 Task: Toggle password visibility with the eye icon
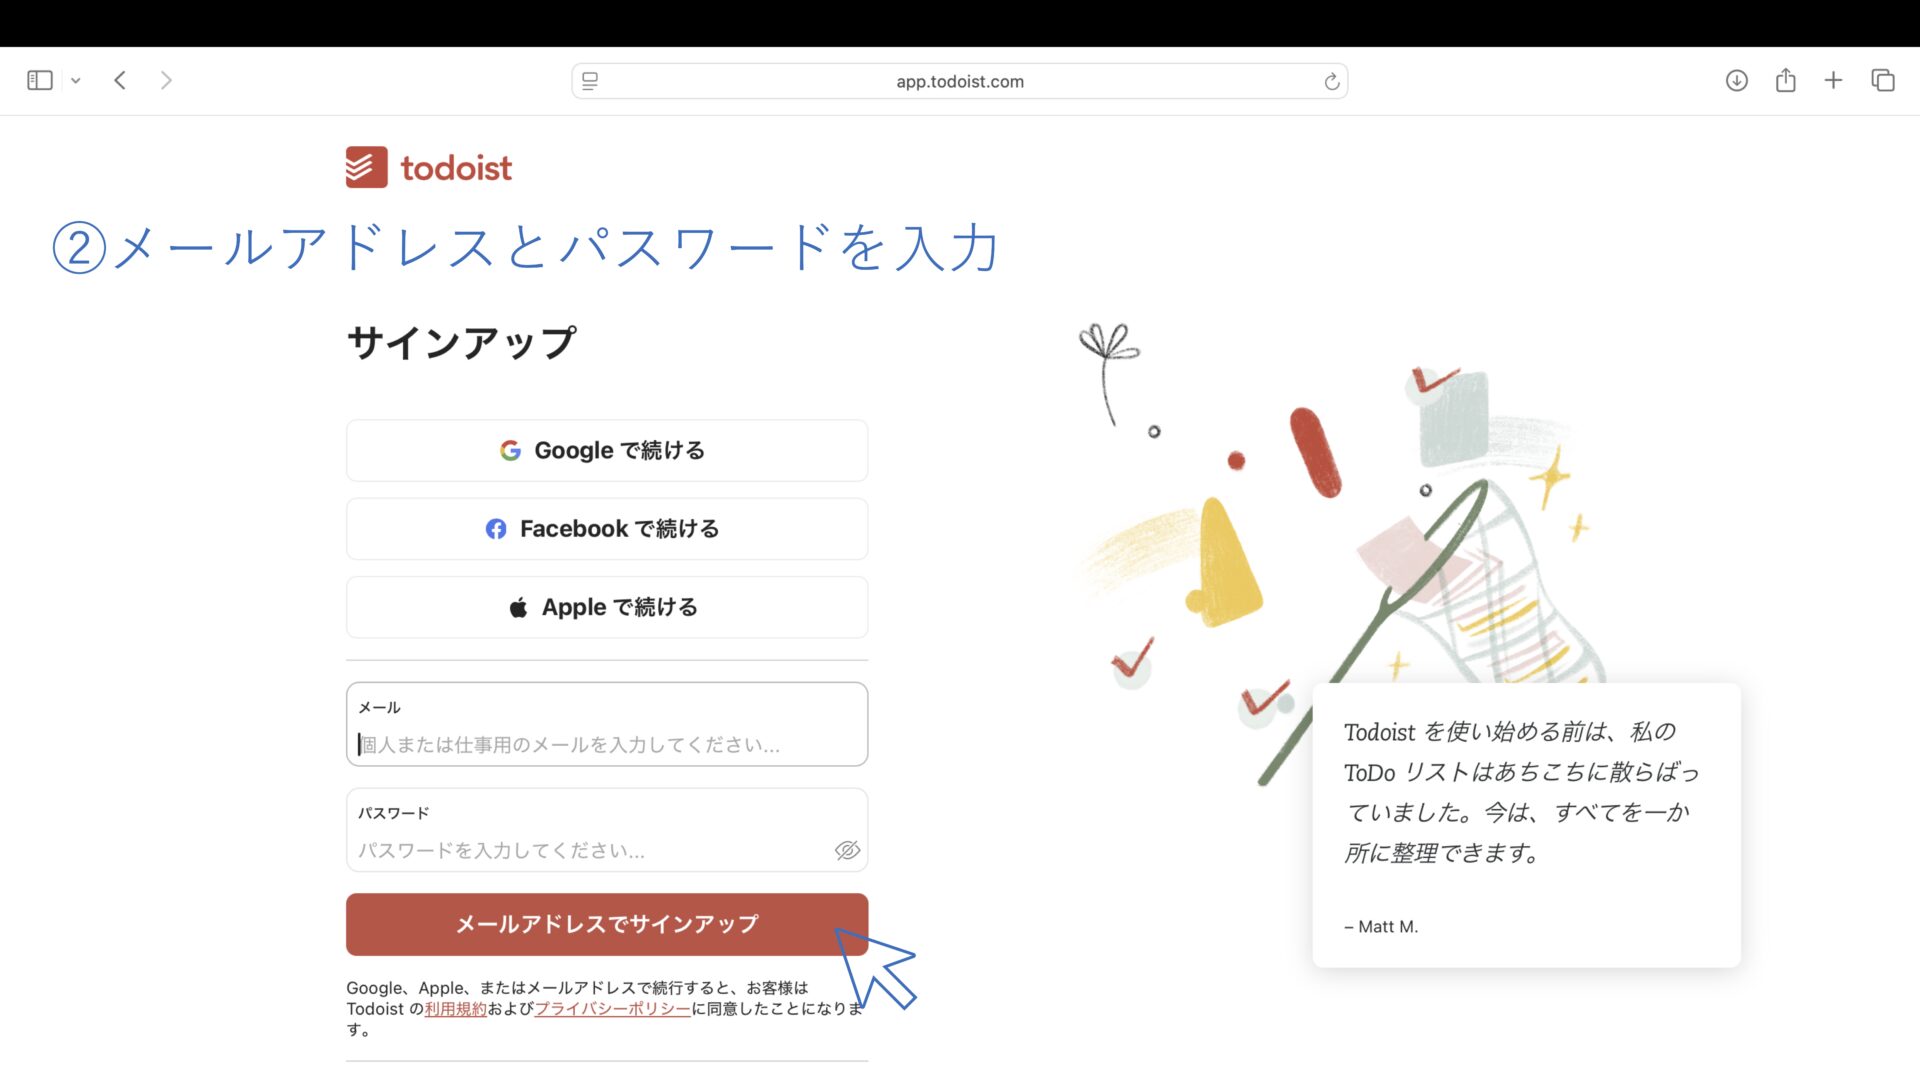point(846,849)
